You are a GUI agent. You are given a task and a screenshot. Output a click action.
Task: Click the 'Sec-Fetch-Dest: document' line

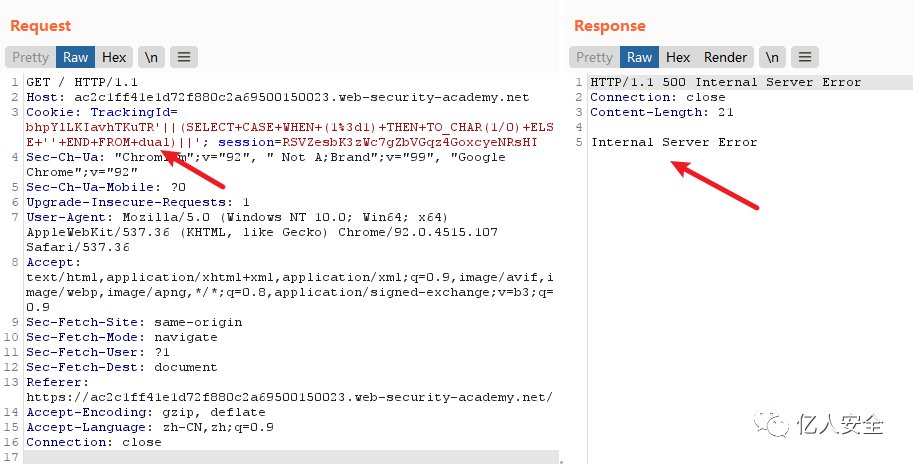click(122, 367)
